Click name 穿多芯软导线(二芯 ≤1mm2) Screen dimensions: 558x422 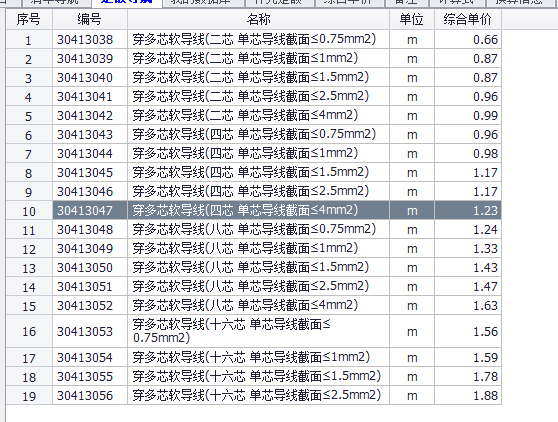tap(258, 59)
